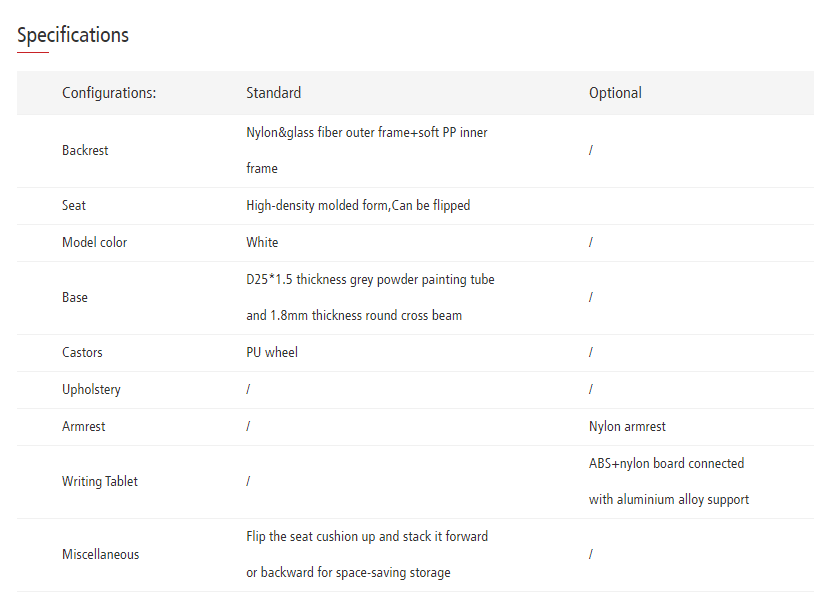Select the Configurations column header
The image size is (821, 597).
coord(109,93)
